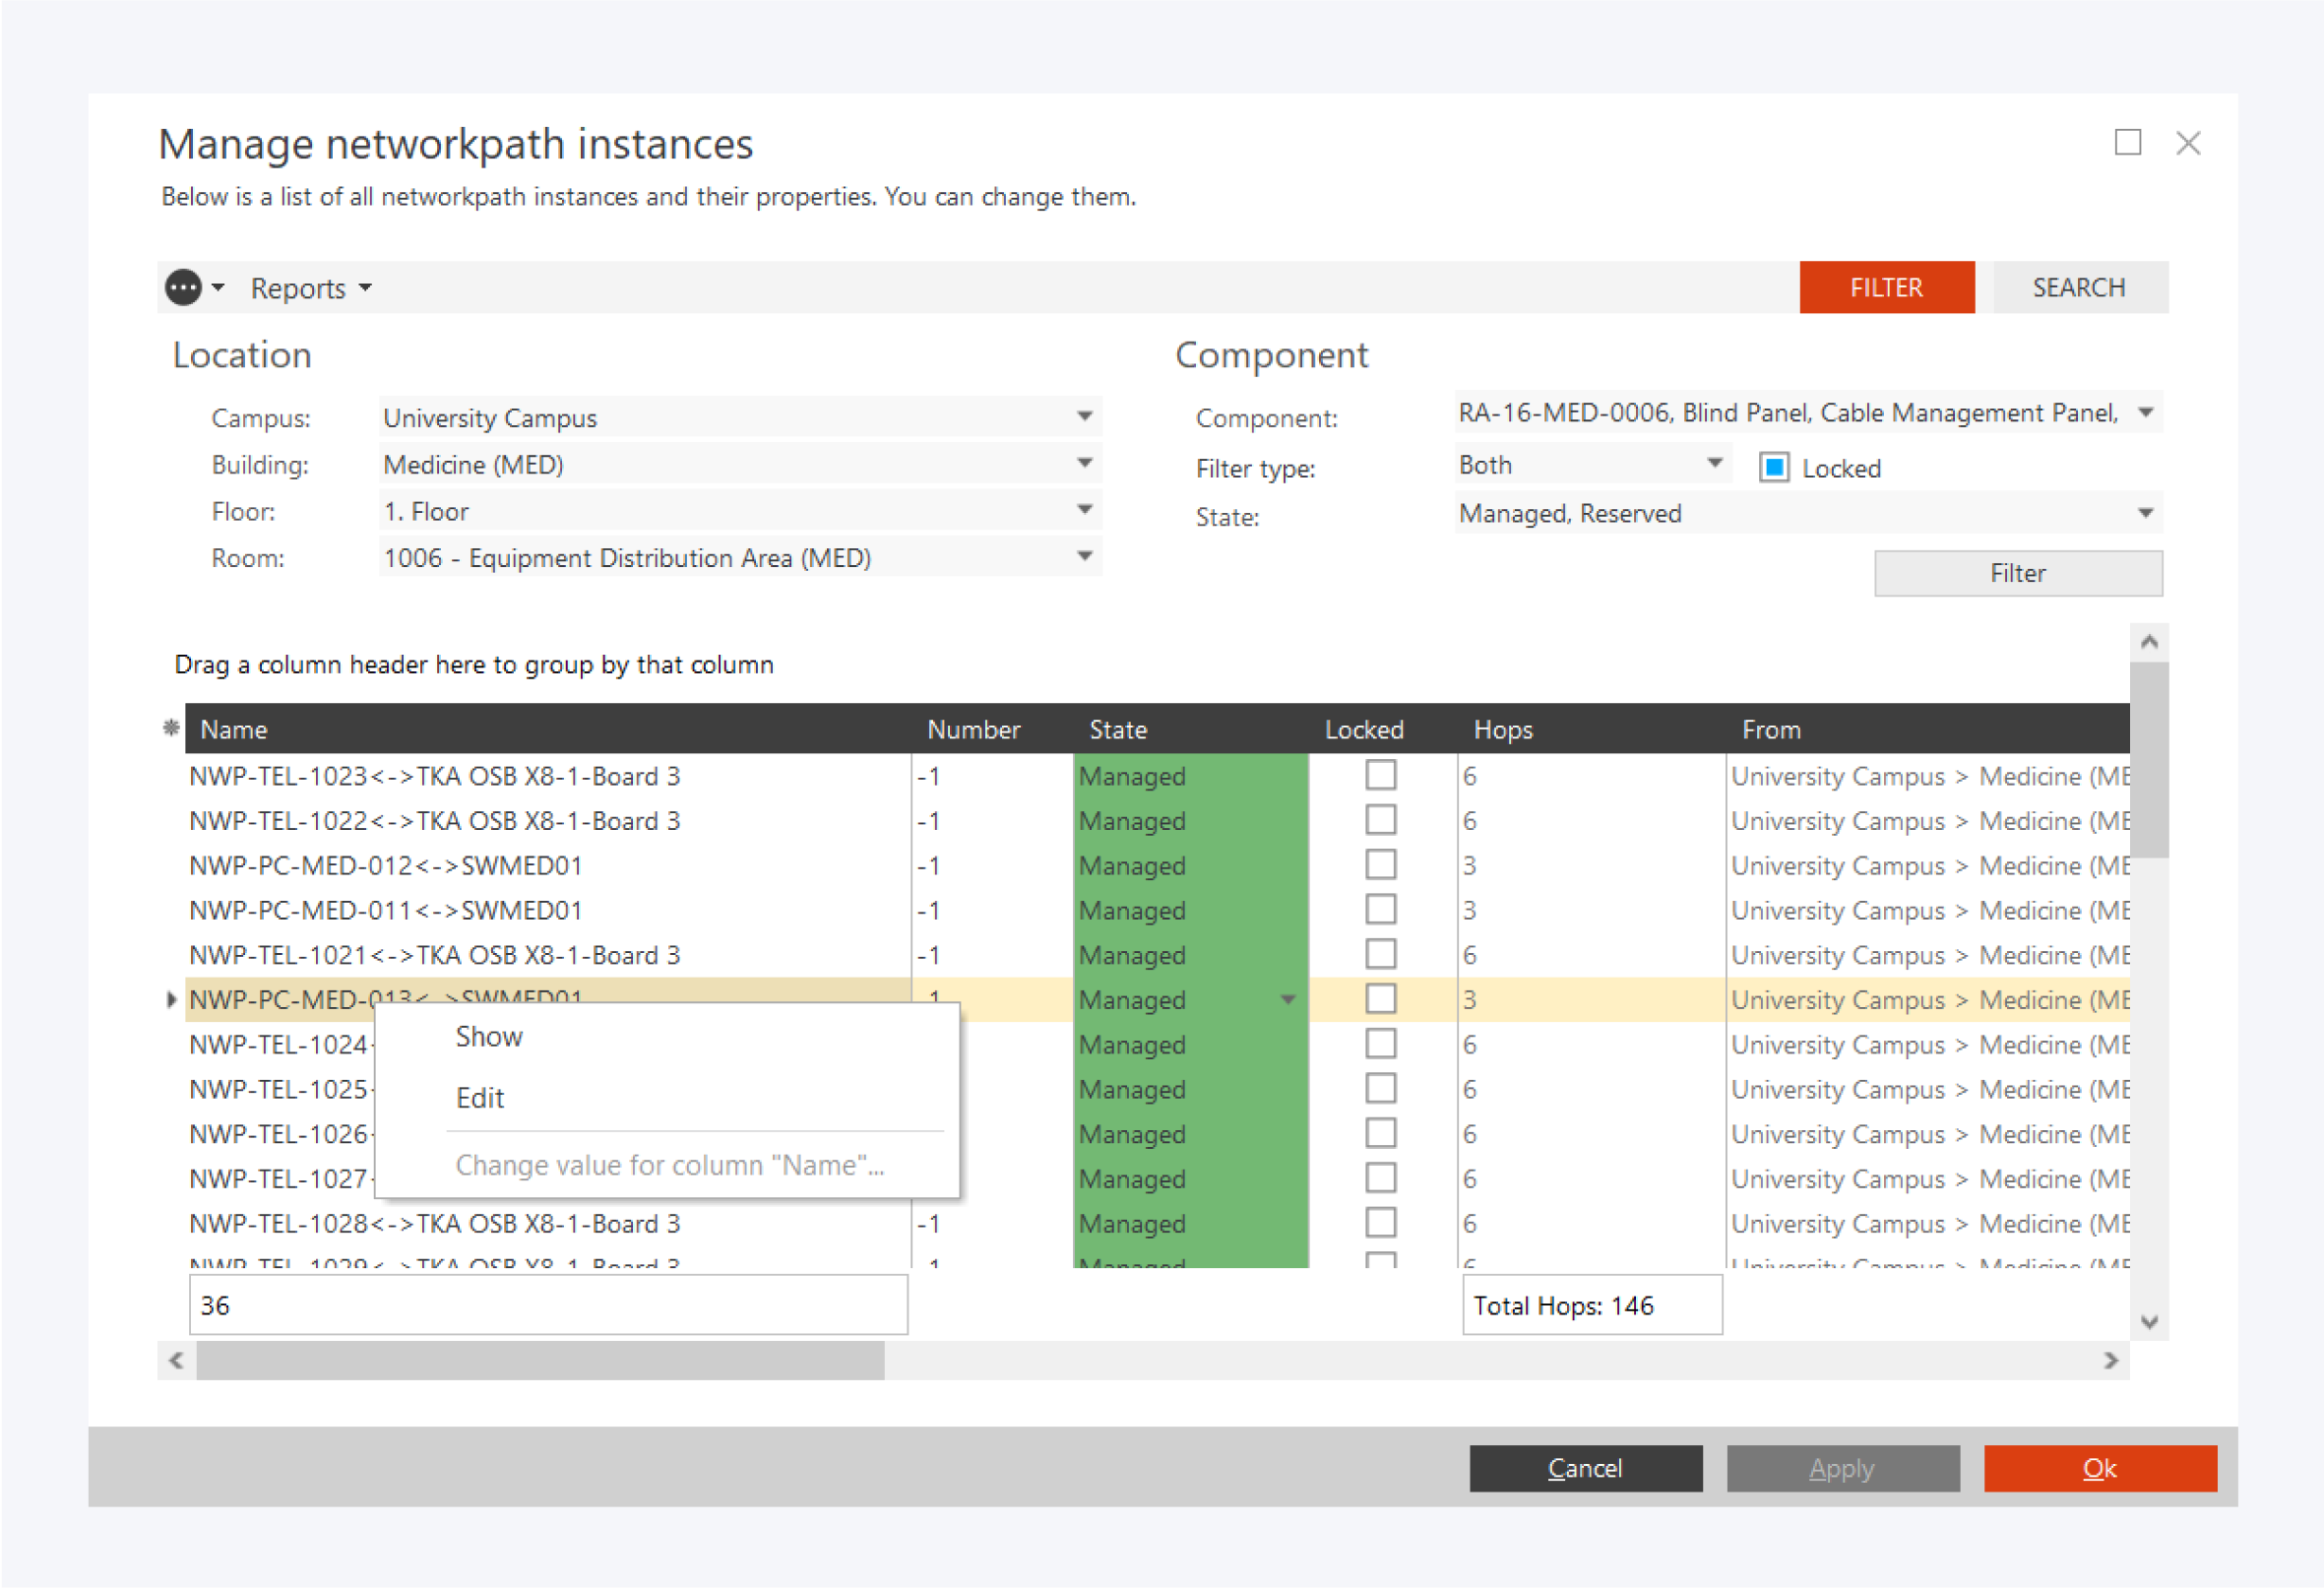
Task: Switch to the SEARCH tab
Action: pyautogui.click(x=2078, y=288)
